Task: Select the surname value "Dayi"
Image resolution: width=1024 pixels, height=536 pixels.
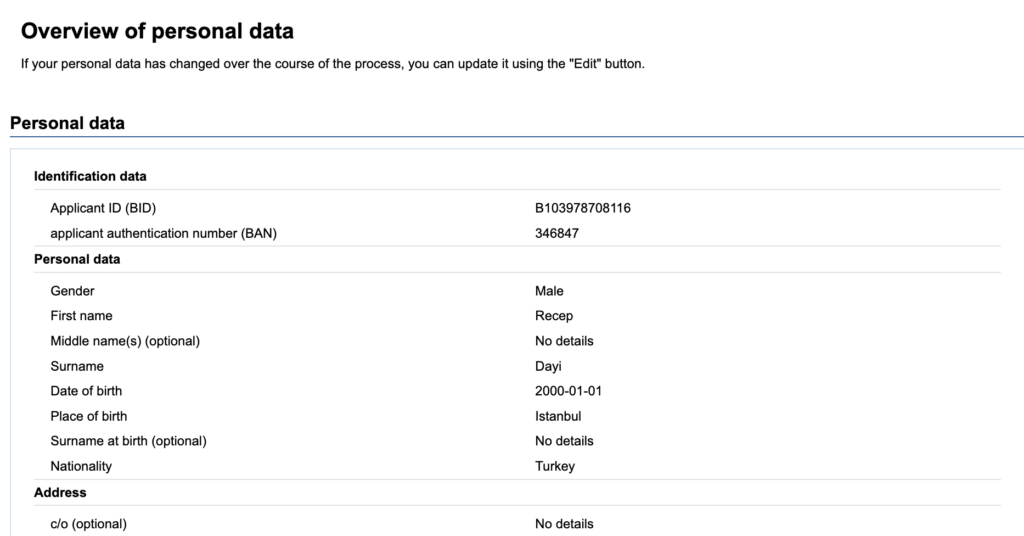Action: click(548, 366)
